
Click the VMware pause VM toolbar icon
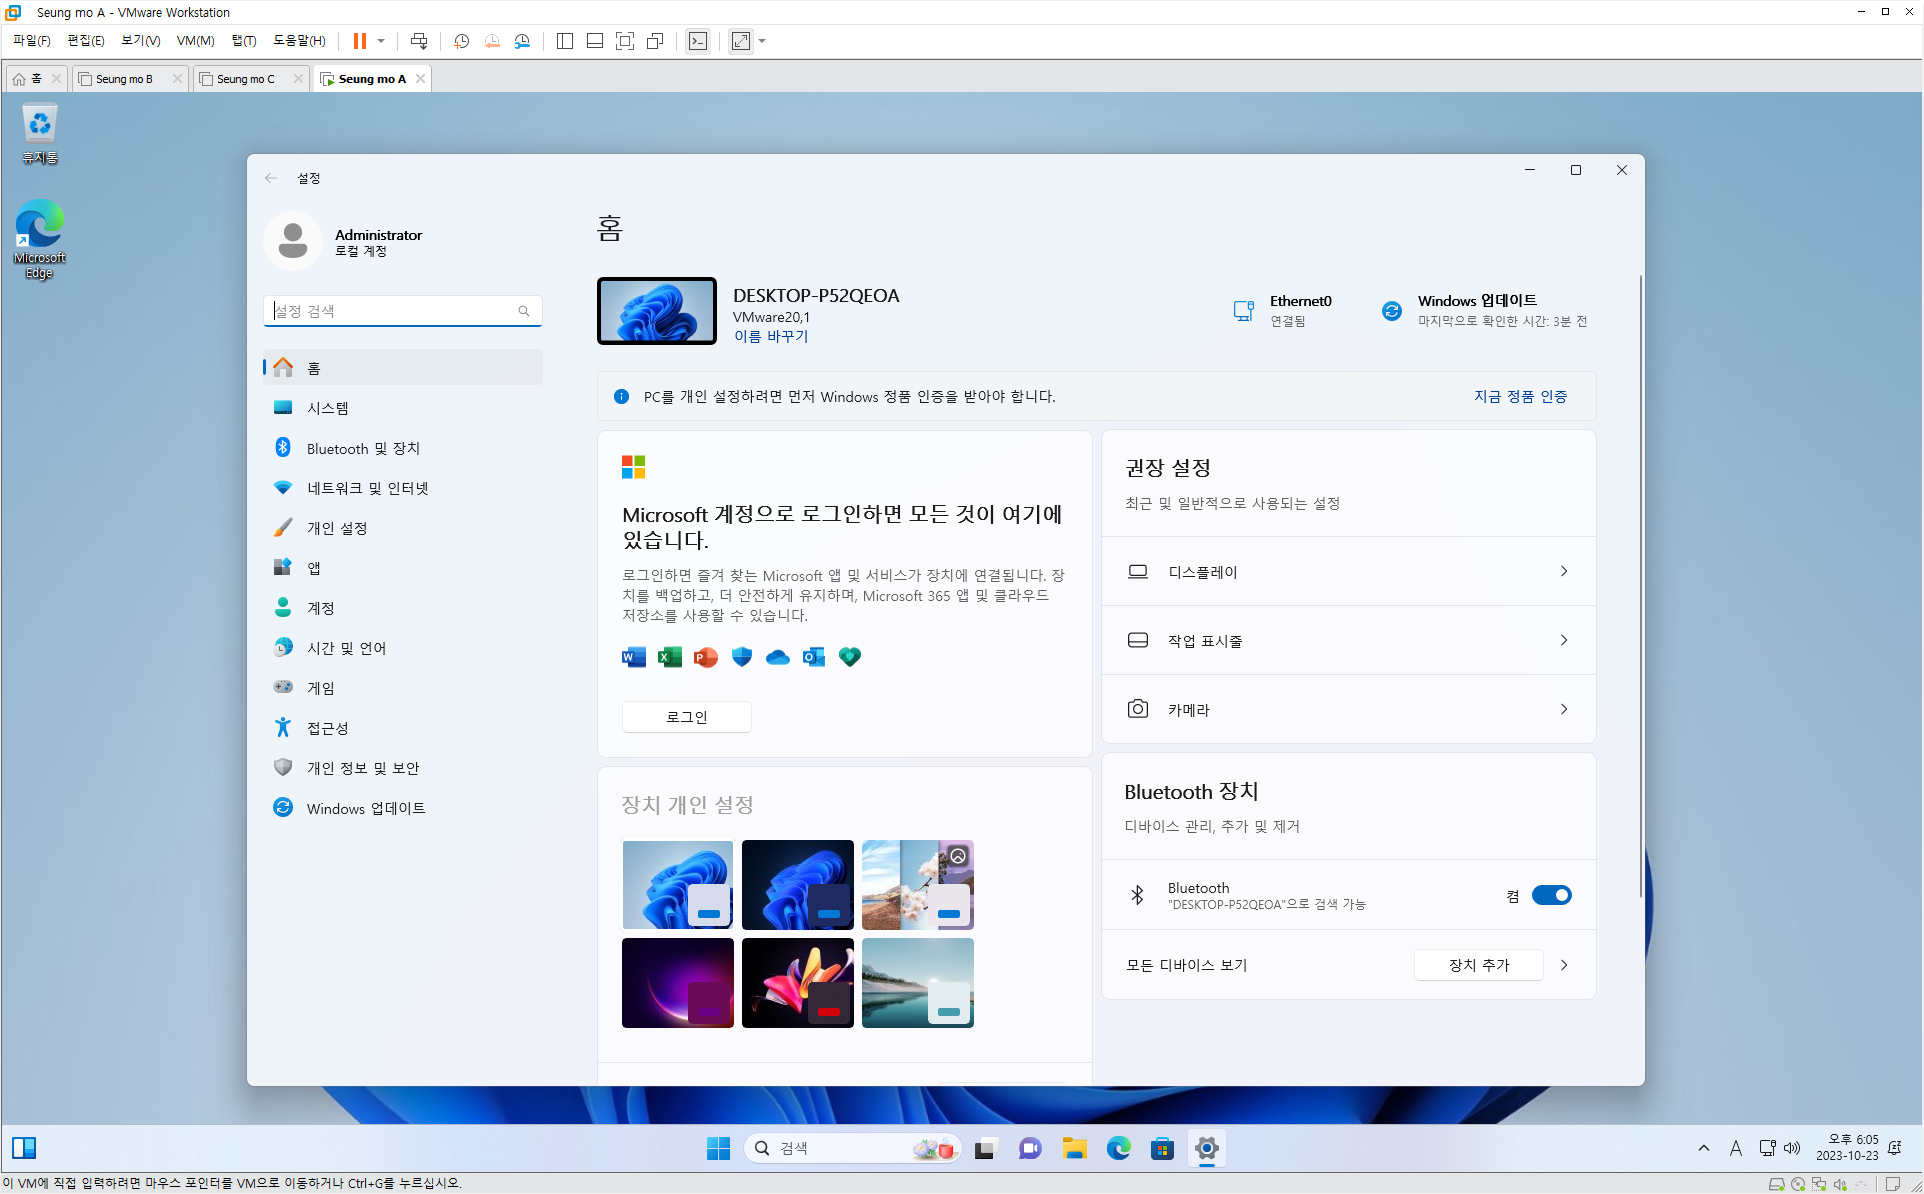[x=359, y=41]
